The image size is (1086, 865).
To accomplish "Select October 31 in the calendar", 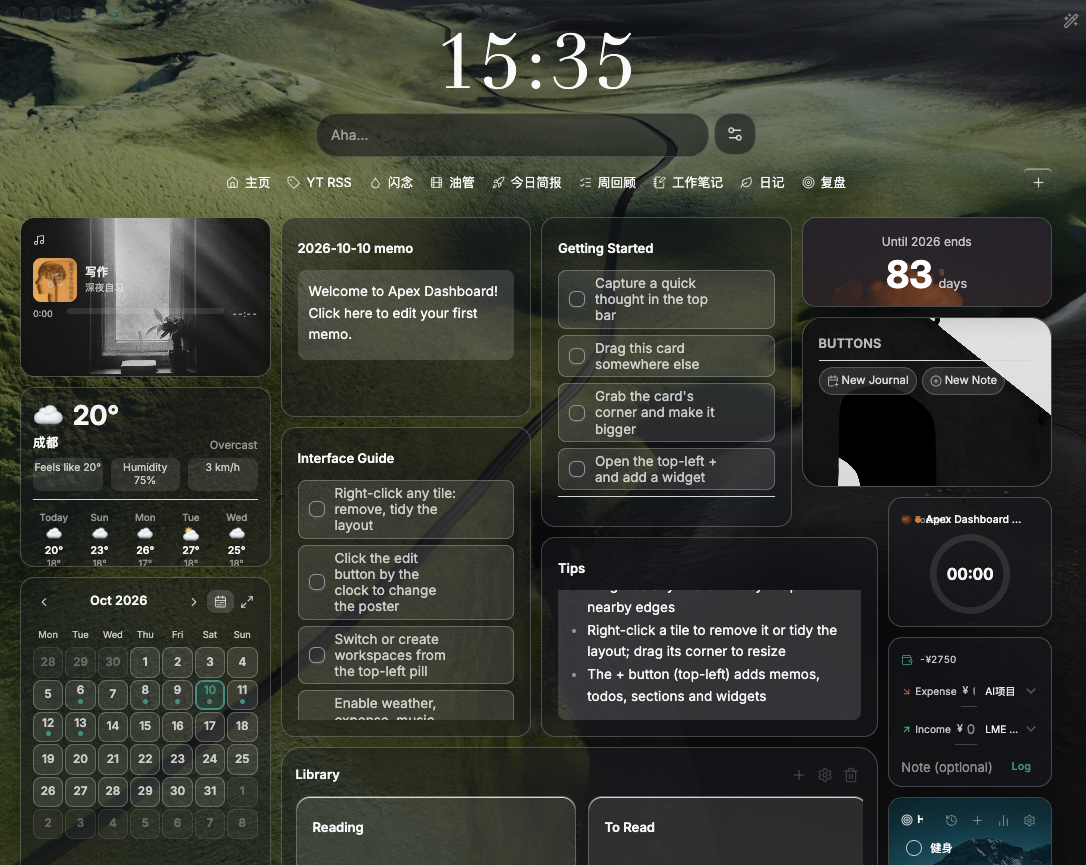I will pyautogui.click(x=210, y=791).
